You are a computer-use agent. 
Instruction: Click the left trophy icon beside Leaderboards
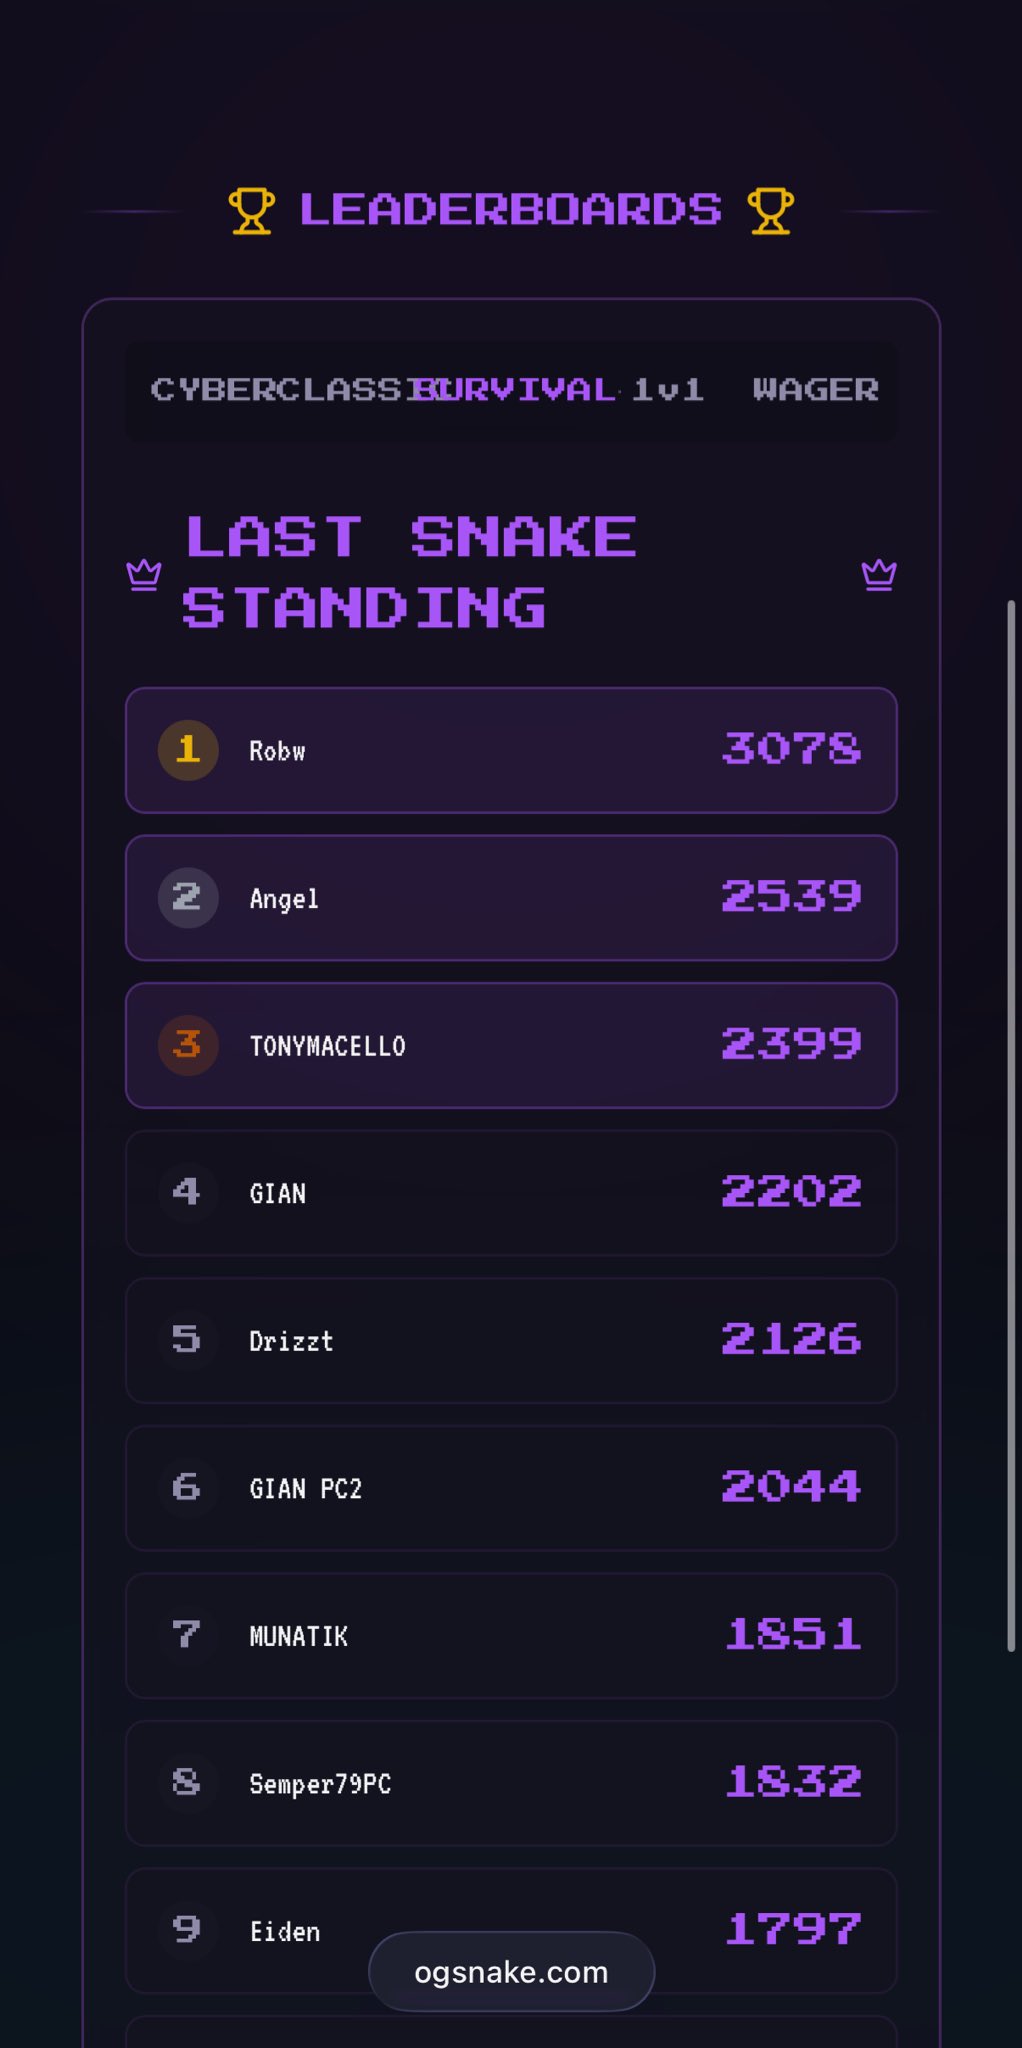251,211
